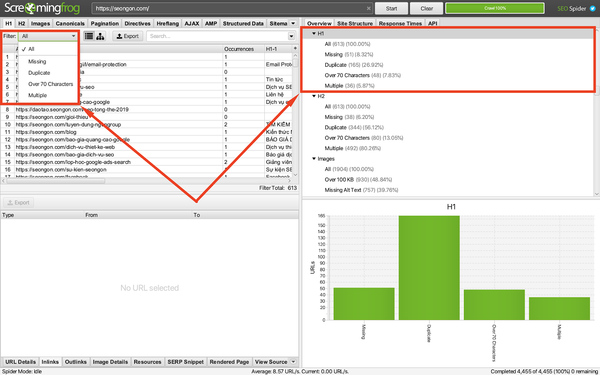This screenshot has height=375, width=600.
Task: Switch to list view icon
Action: (89, 36)
